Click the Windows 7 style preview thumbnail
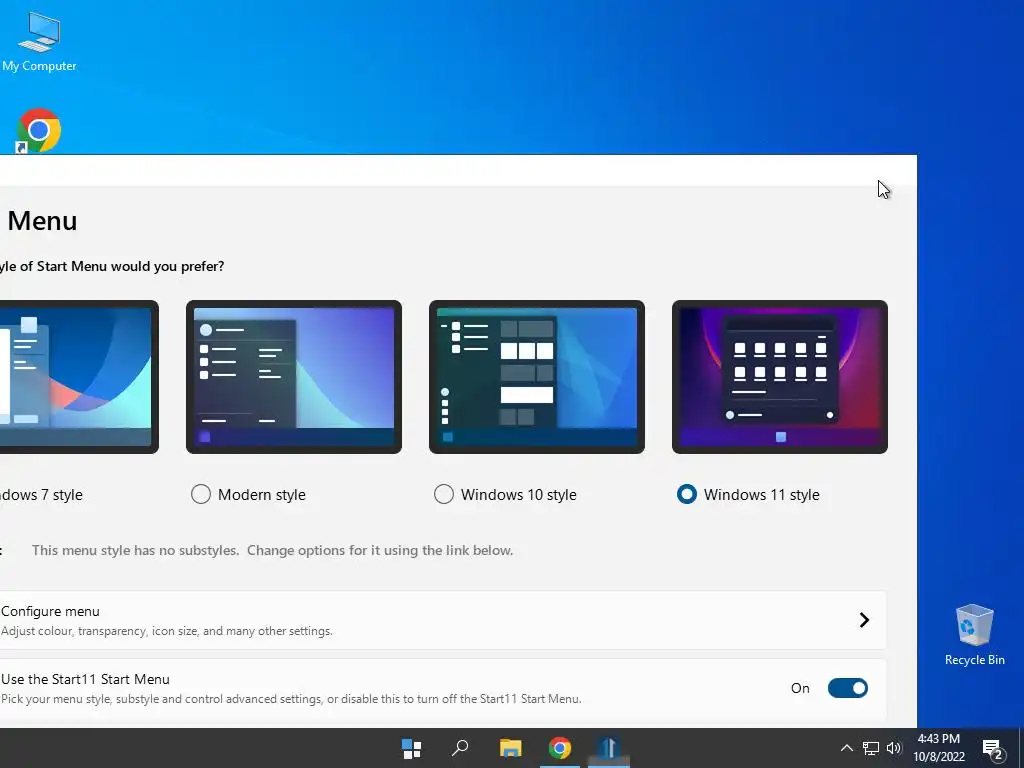Image resolution: width=1024 pixels, height=768 pixels. [x=79, y=377]
